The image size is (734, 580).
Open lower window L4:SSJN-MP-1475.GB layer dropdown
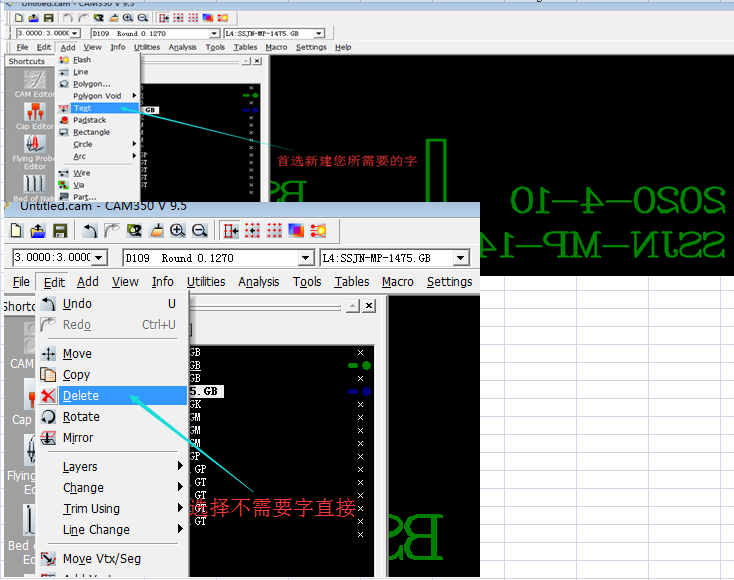pyautogui.click(x=460, y=258)
